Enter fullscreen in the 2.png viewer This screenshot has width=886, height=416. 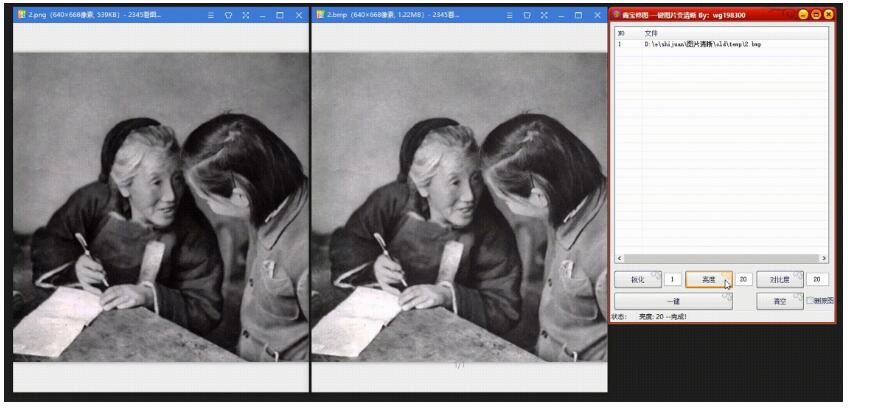click(244, 16)
